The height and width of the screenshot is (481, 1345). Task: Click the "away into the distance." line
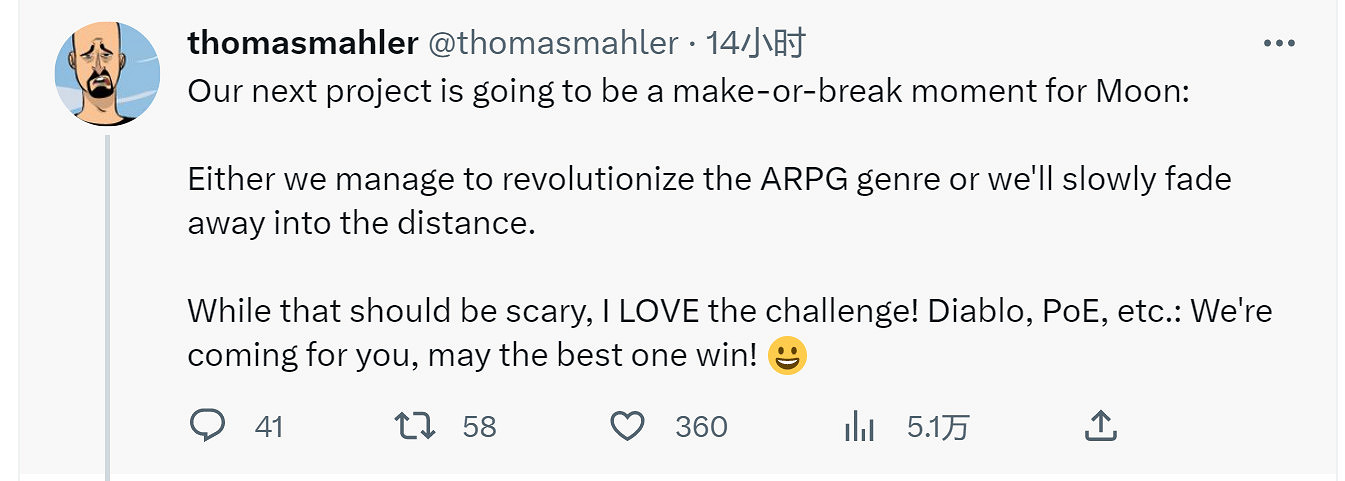click(362, 222)
